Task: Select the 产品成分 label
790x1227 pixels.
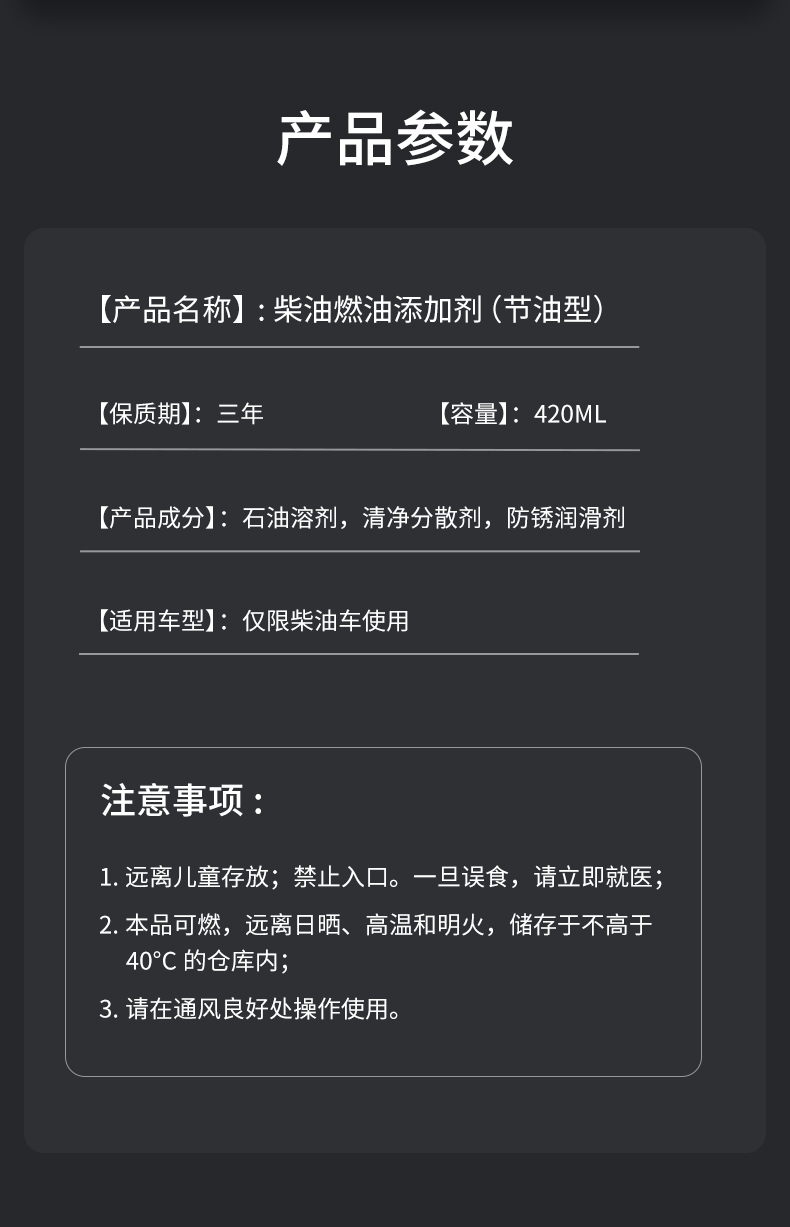Action: pos(157,517)
